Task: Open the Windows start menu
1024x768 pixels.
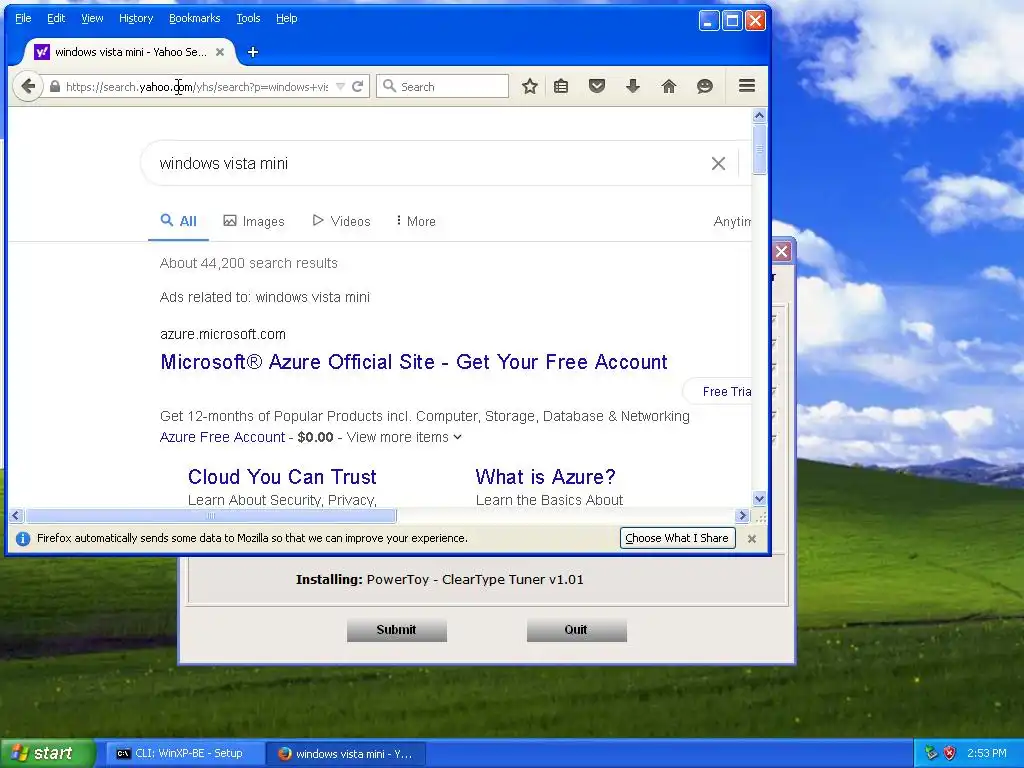Action: [x=47, y=754]
